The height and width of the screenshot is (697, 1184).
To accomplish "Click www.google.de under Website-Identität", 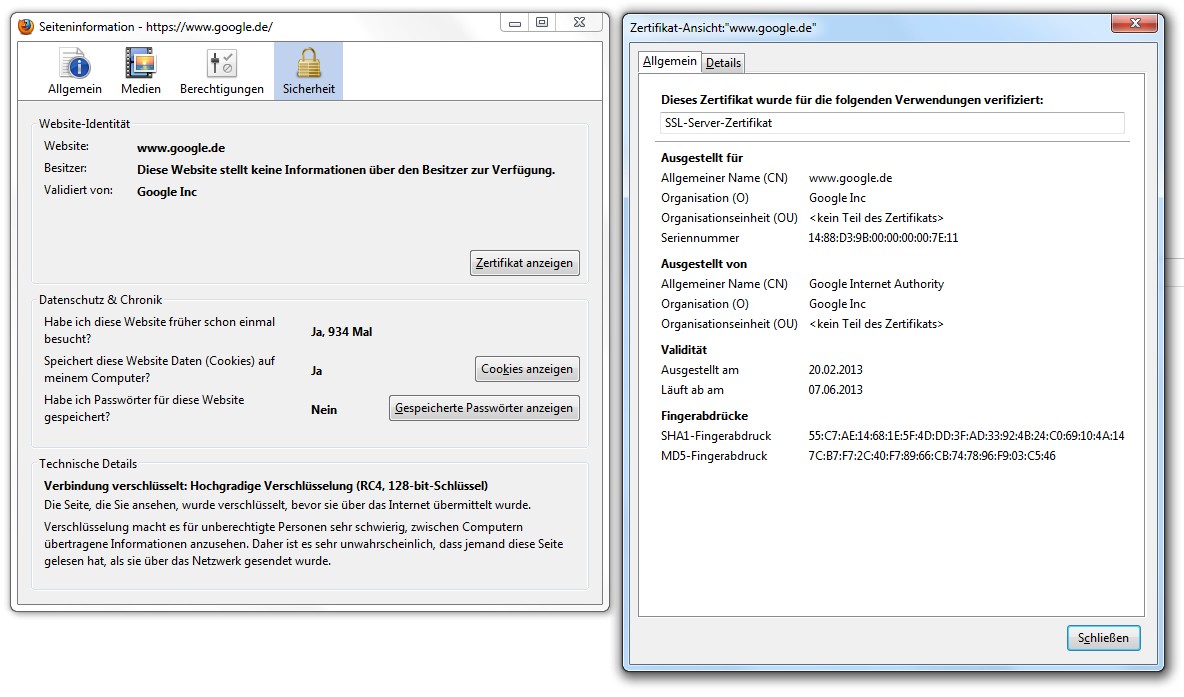I will (181, 148).
